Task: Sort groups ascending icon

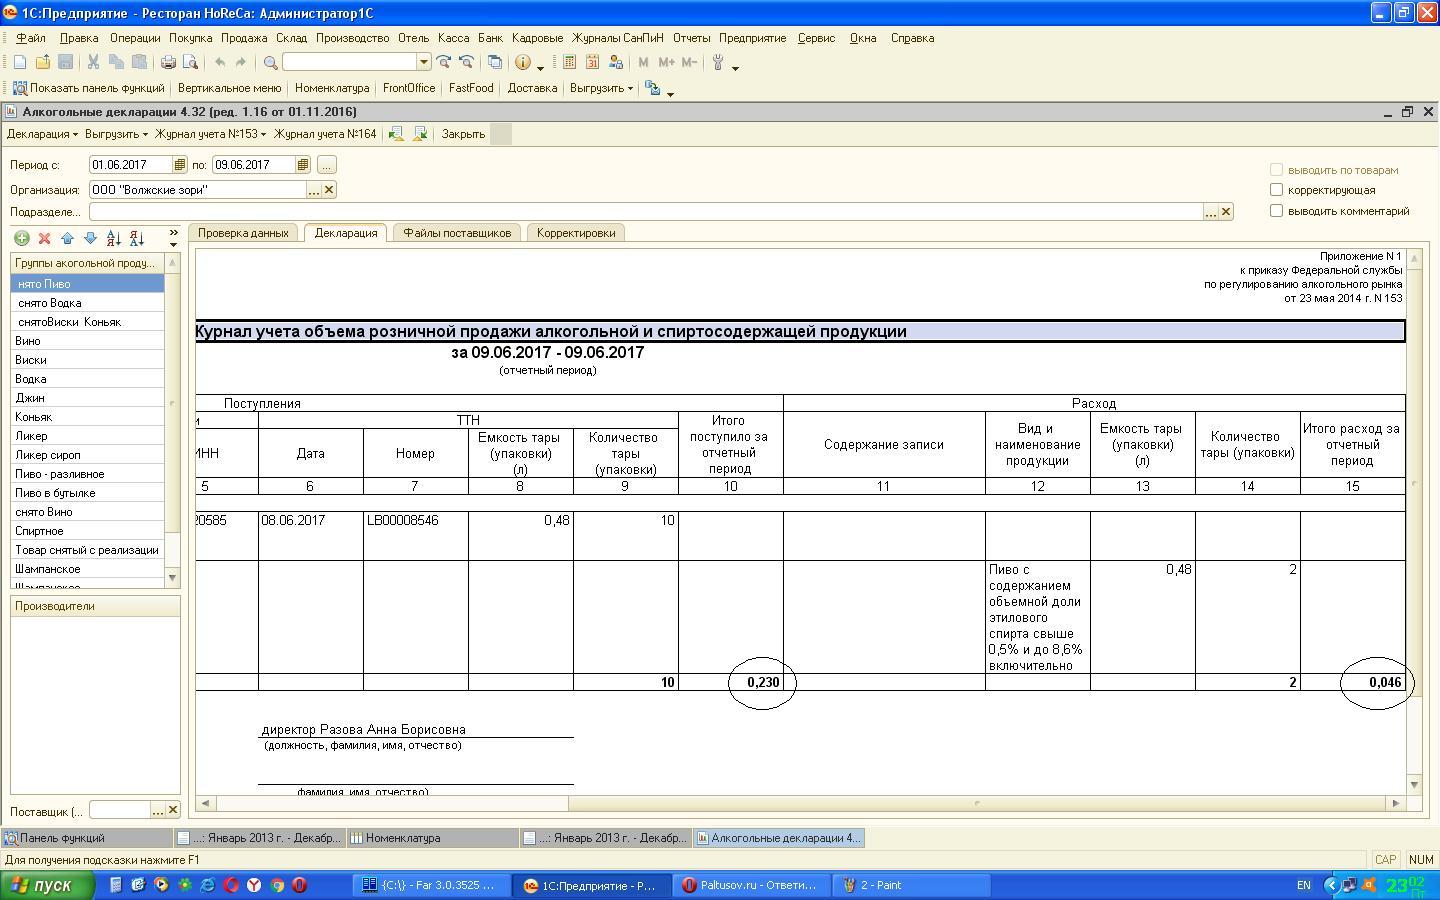Action: 113,238
